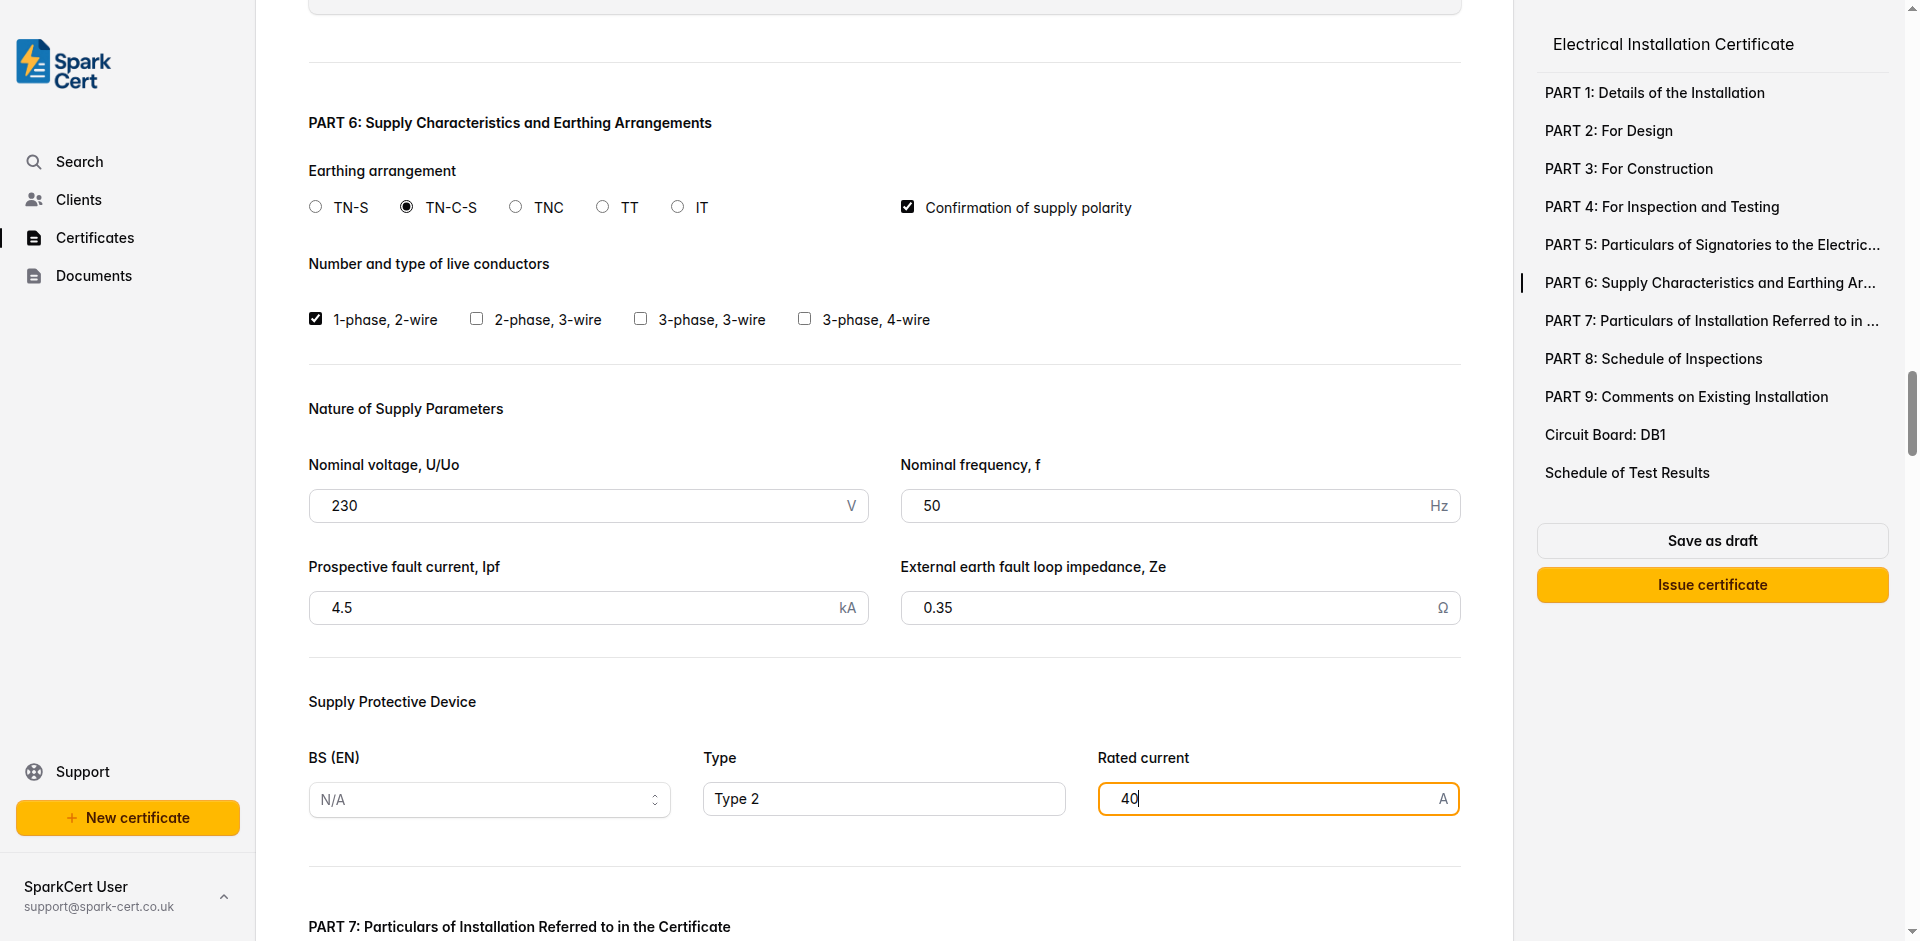Uncheck Confirmation of supply polarity

click(908, 207)
